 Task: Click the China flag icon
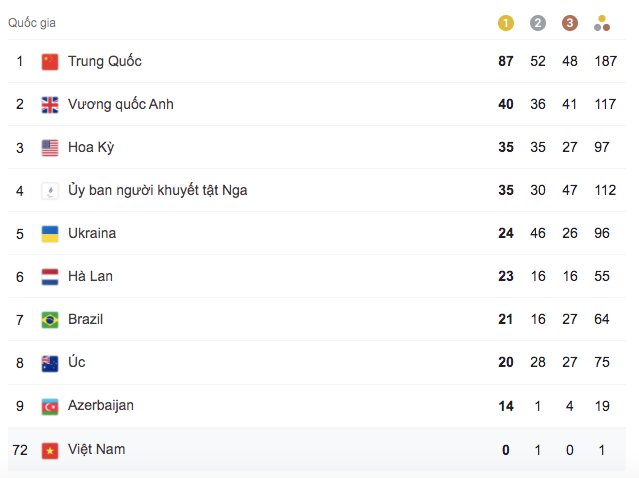[x=50, y=62]
